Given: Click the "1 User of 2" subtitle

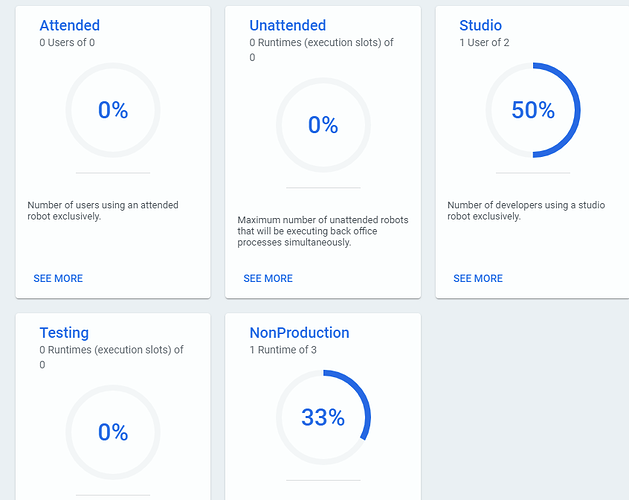Looking at the screenshot, I should point(485,42).
